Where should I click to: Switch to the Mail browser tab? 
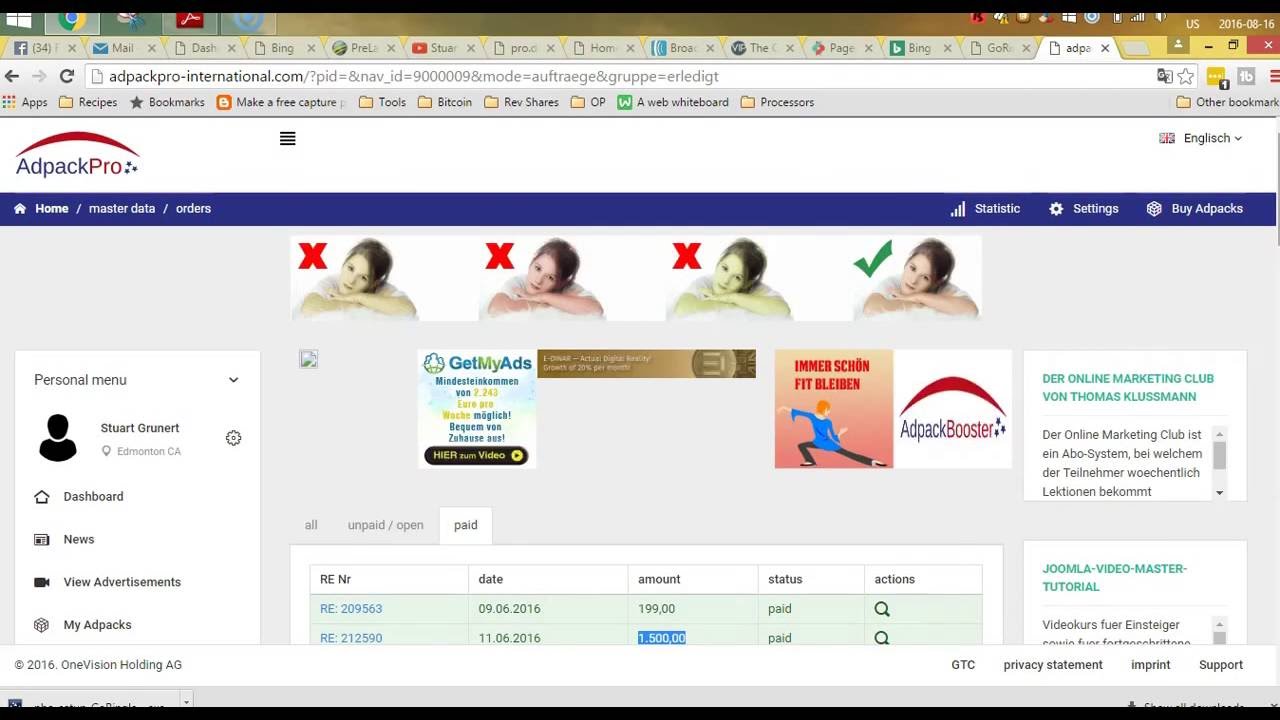point(122,48)
